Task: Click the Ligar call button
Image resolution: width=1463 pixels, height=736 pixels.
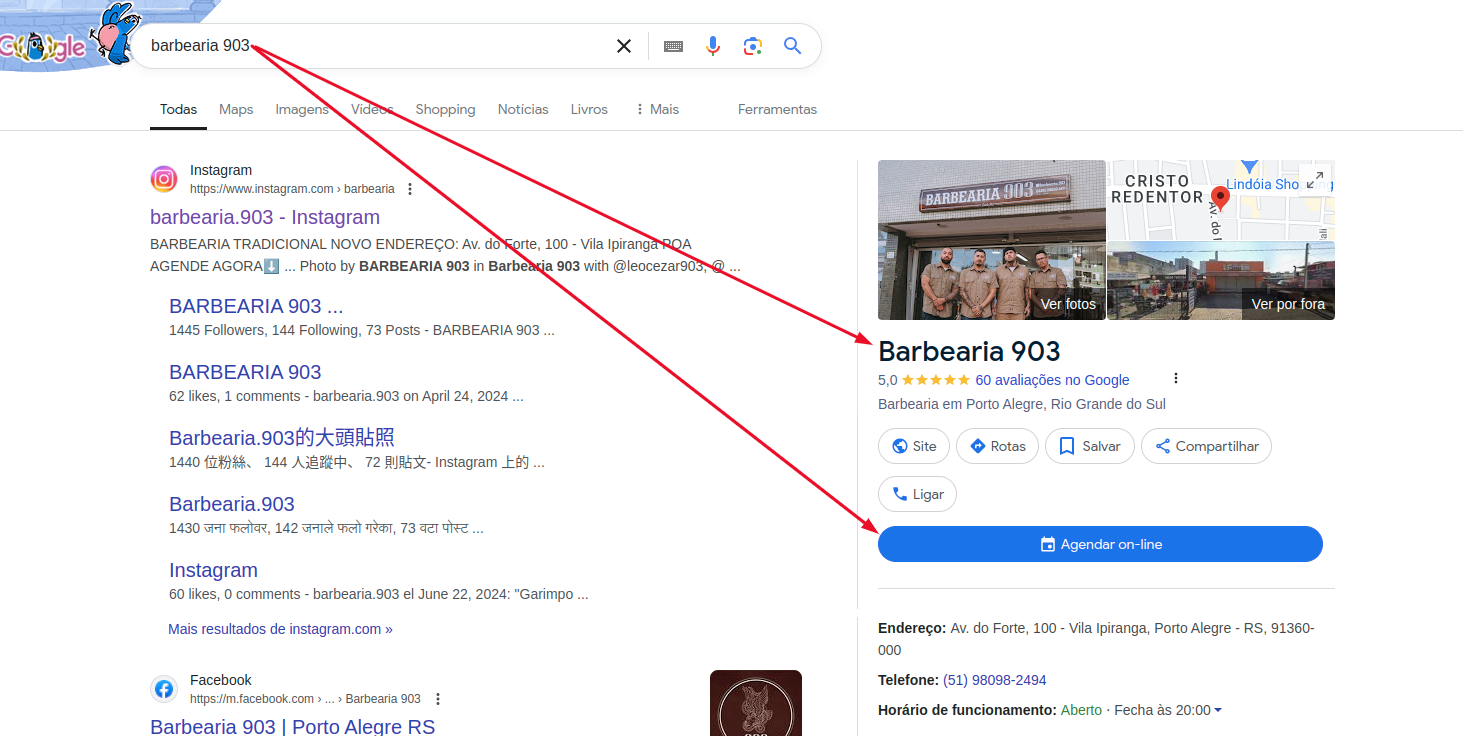Action: click(x=917, y=494)
